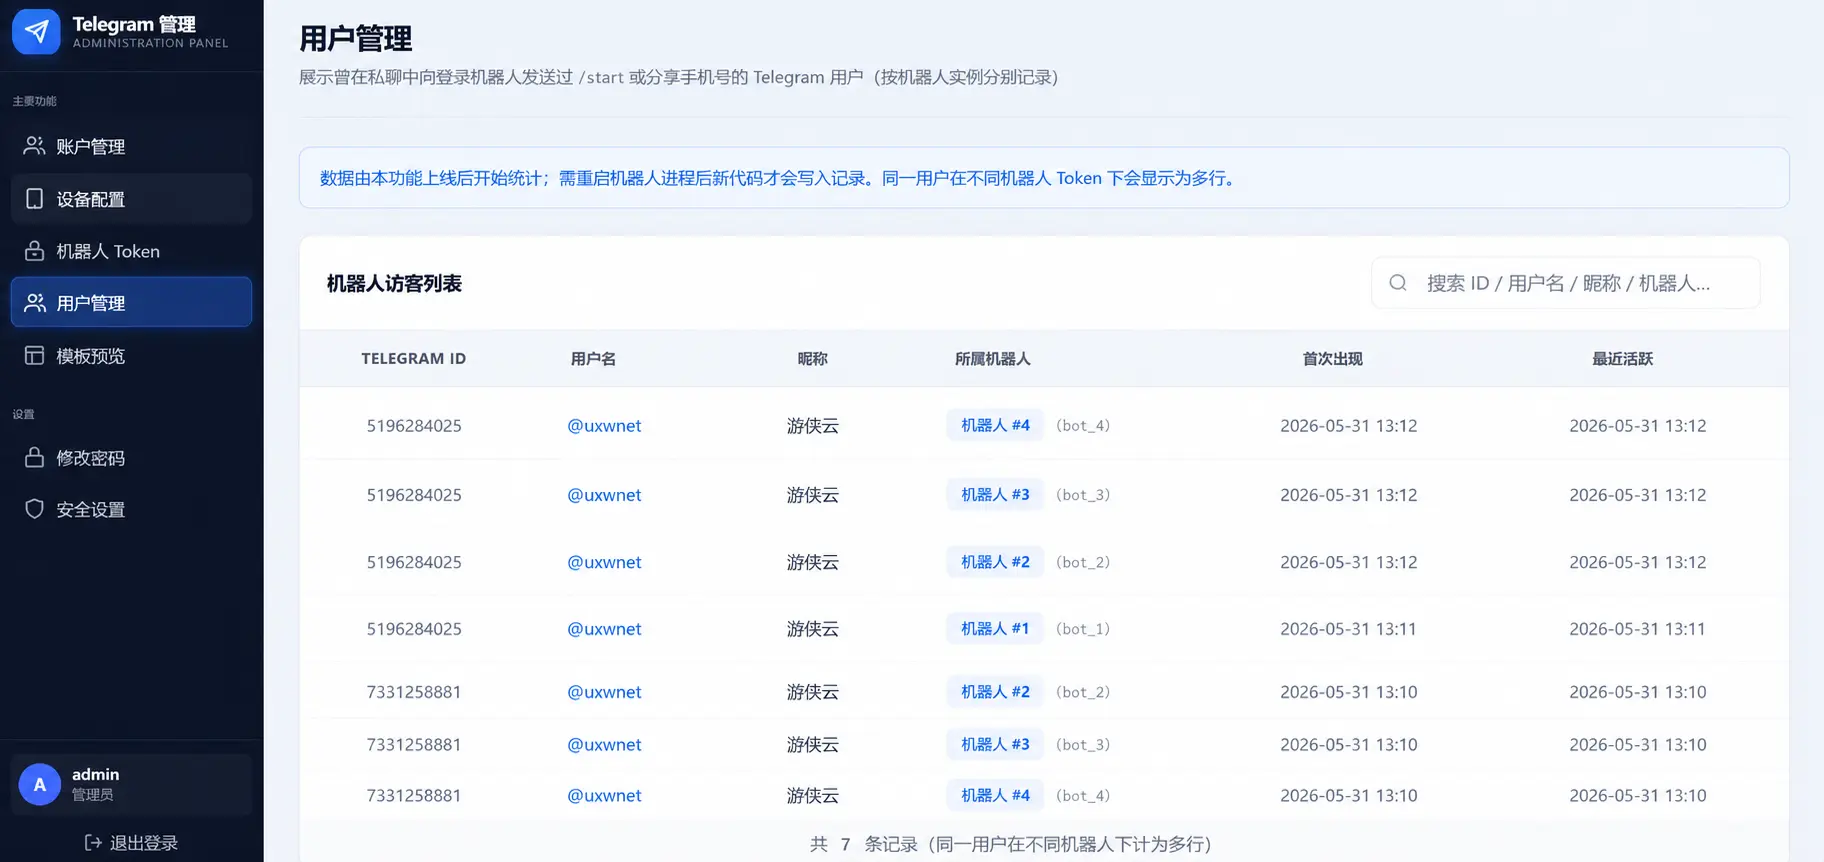Click the 最近活跃 column header
This screenshot has height=862, width=1824.
pyautogui.click(x=1622, y=358)
